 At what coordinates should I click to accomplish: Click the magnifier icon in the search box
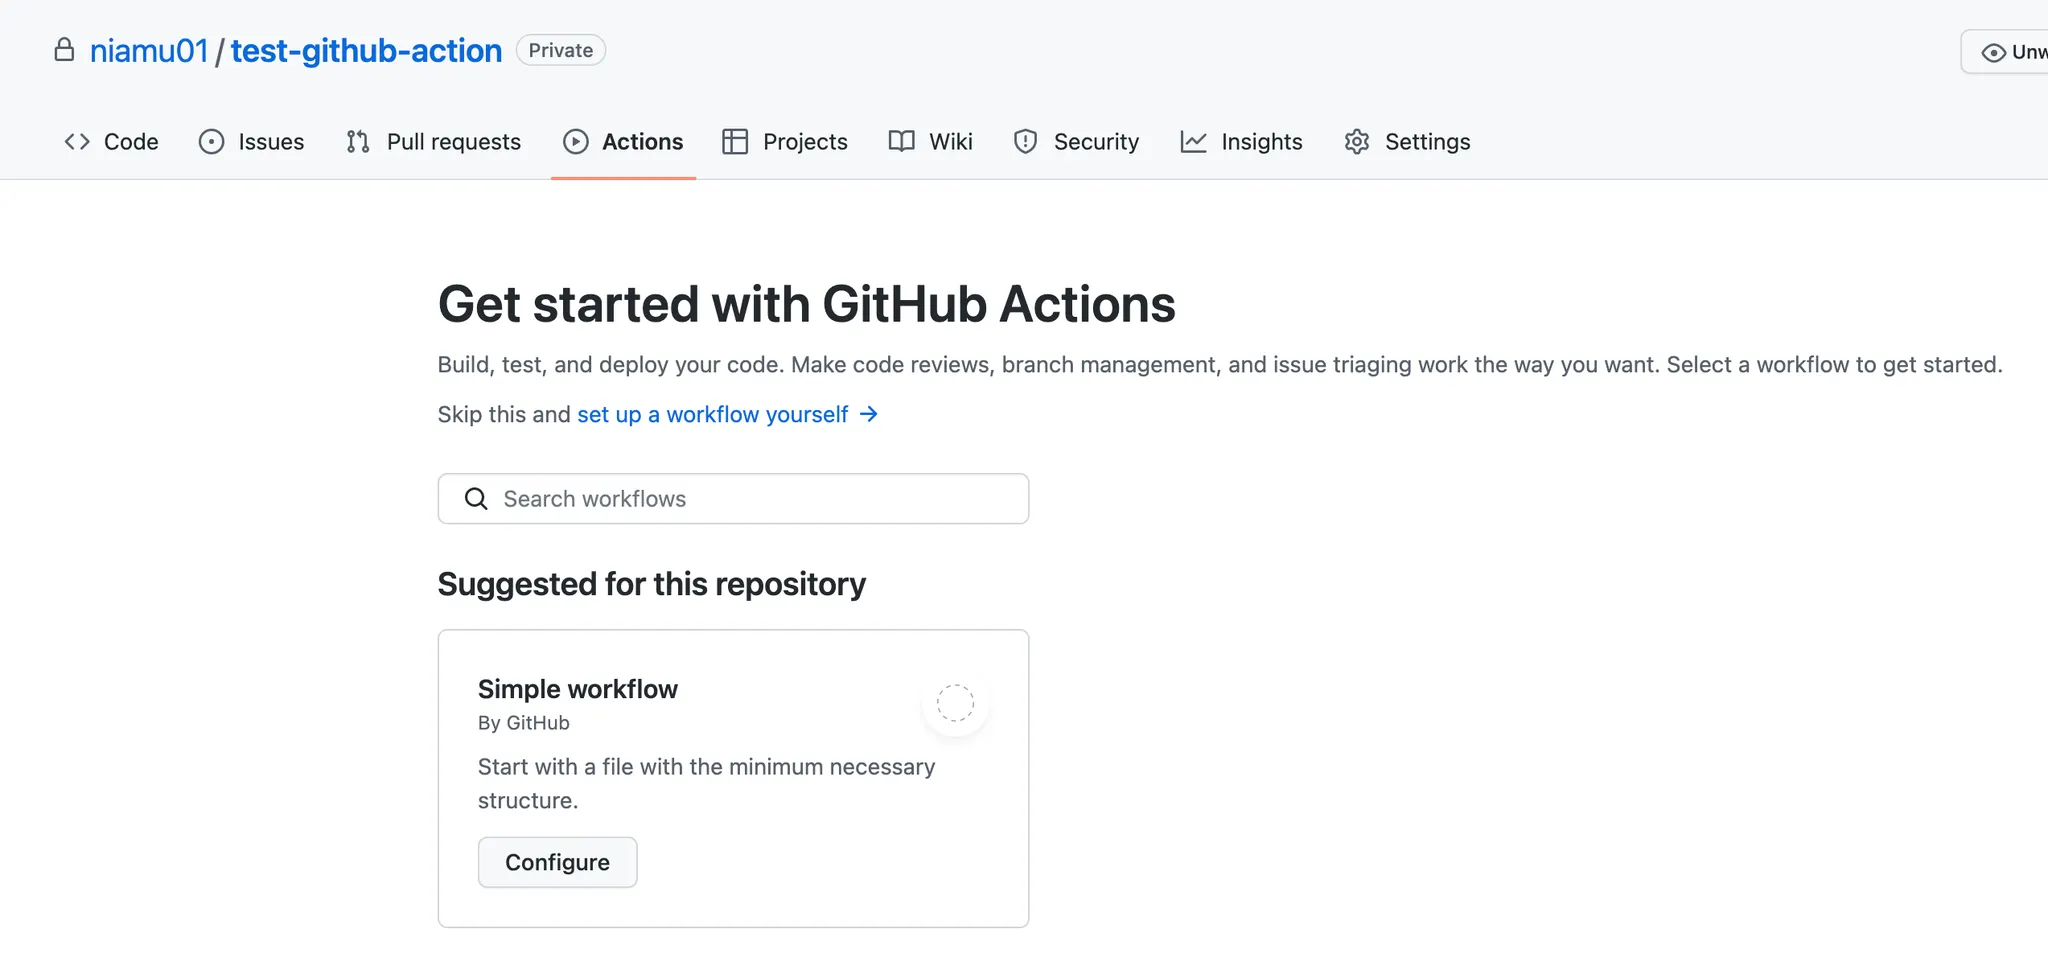(x=476, y=499)
